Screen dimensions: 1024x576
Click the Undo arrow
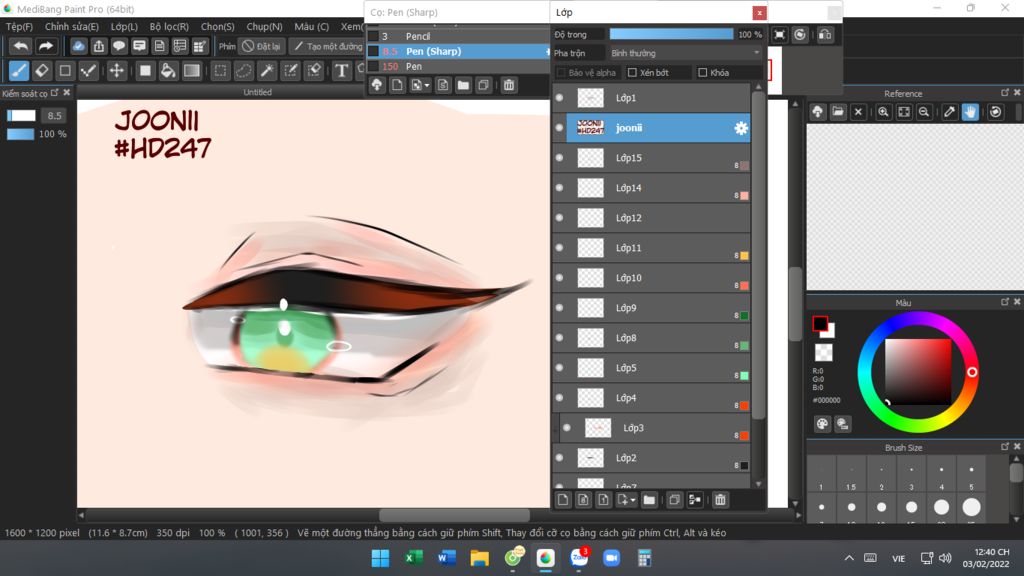[21, 46]
